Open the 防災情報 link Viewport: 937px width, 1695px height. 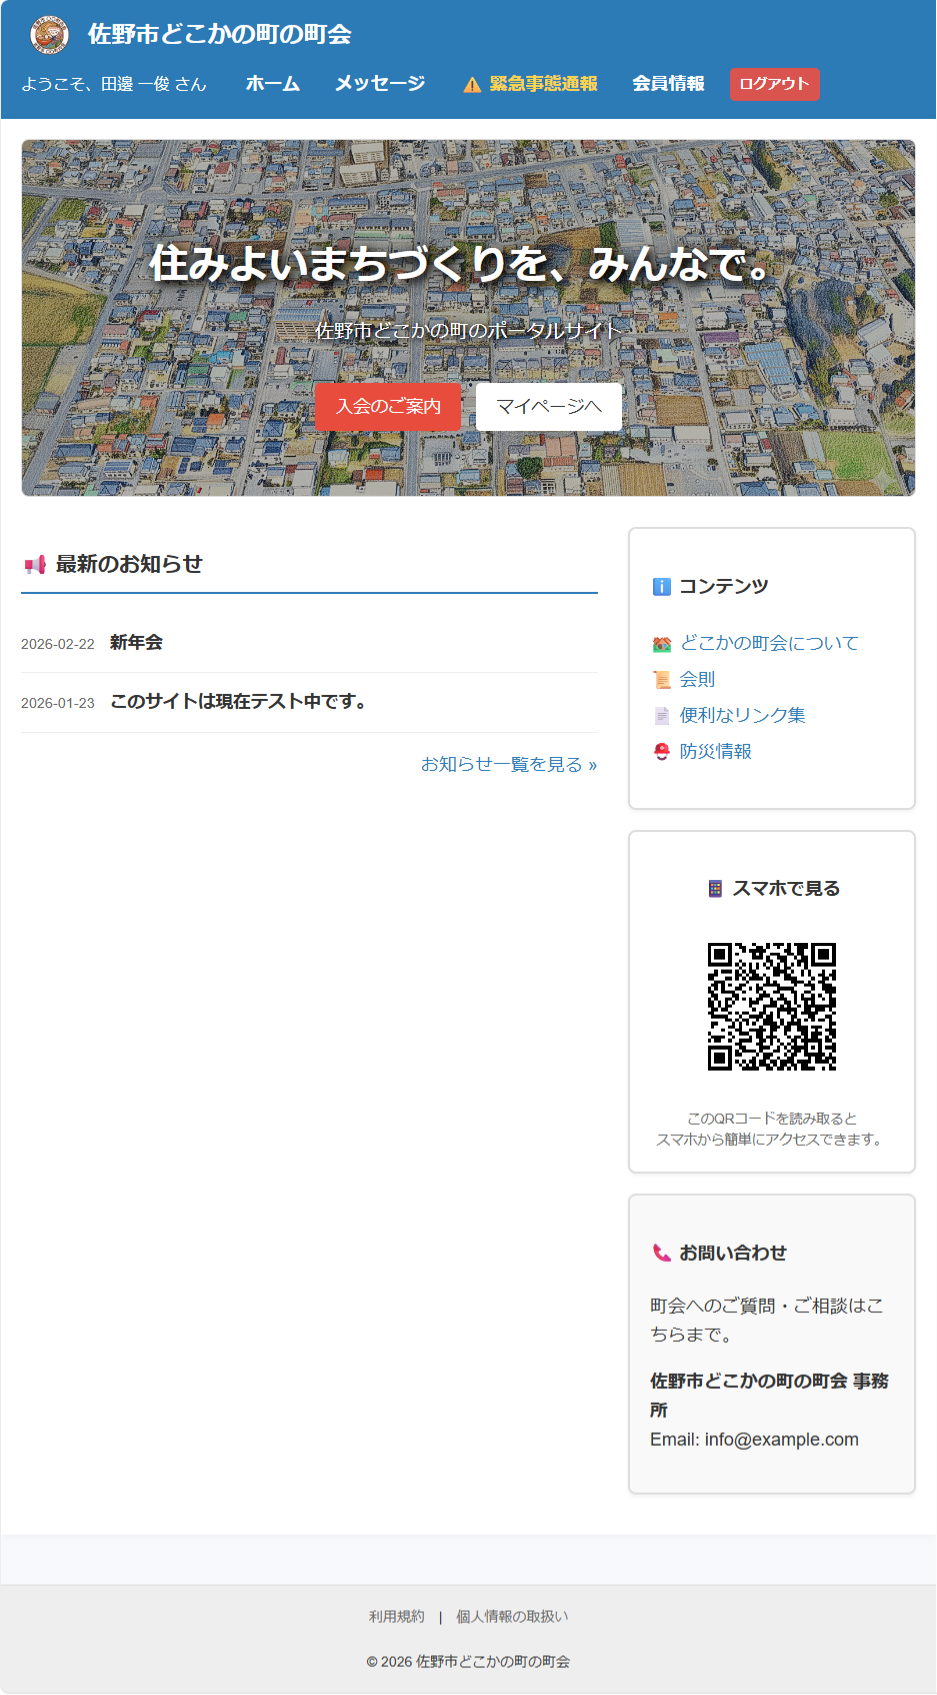coord(716,752)
